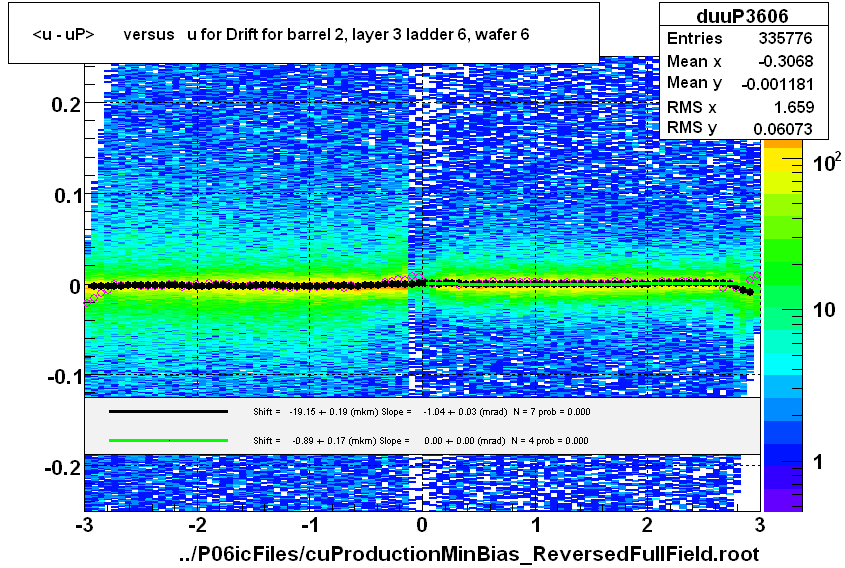Click the plot title '<u - uP> versus u for Drift'
Viewport: 845px width, 568px height.
280,34
